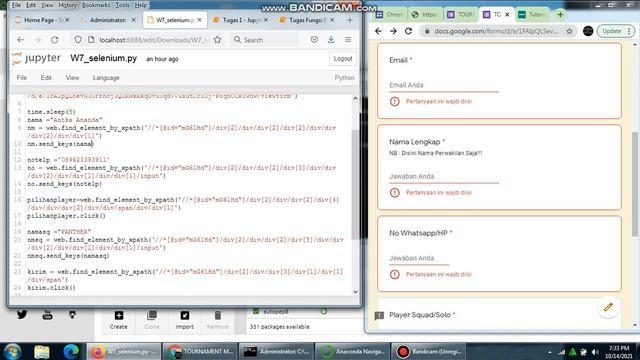Image resolution: width=640 pixels, height=360 pixels.
Task: Open new Chrome tab with plus
Action: (x=560, y=15)
